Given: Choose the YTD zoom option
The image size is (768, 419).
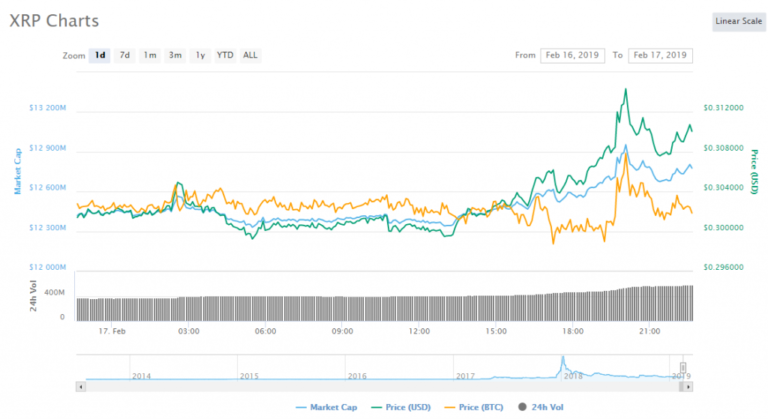Looking at the screenshot, I should [x=225, y=55].
